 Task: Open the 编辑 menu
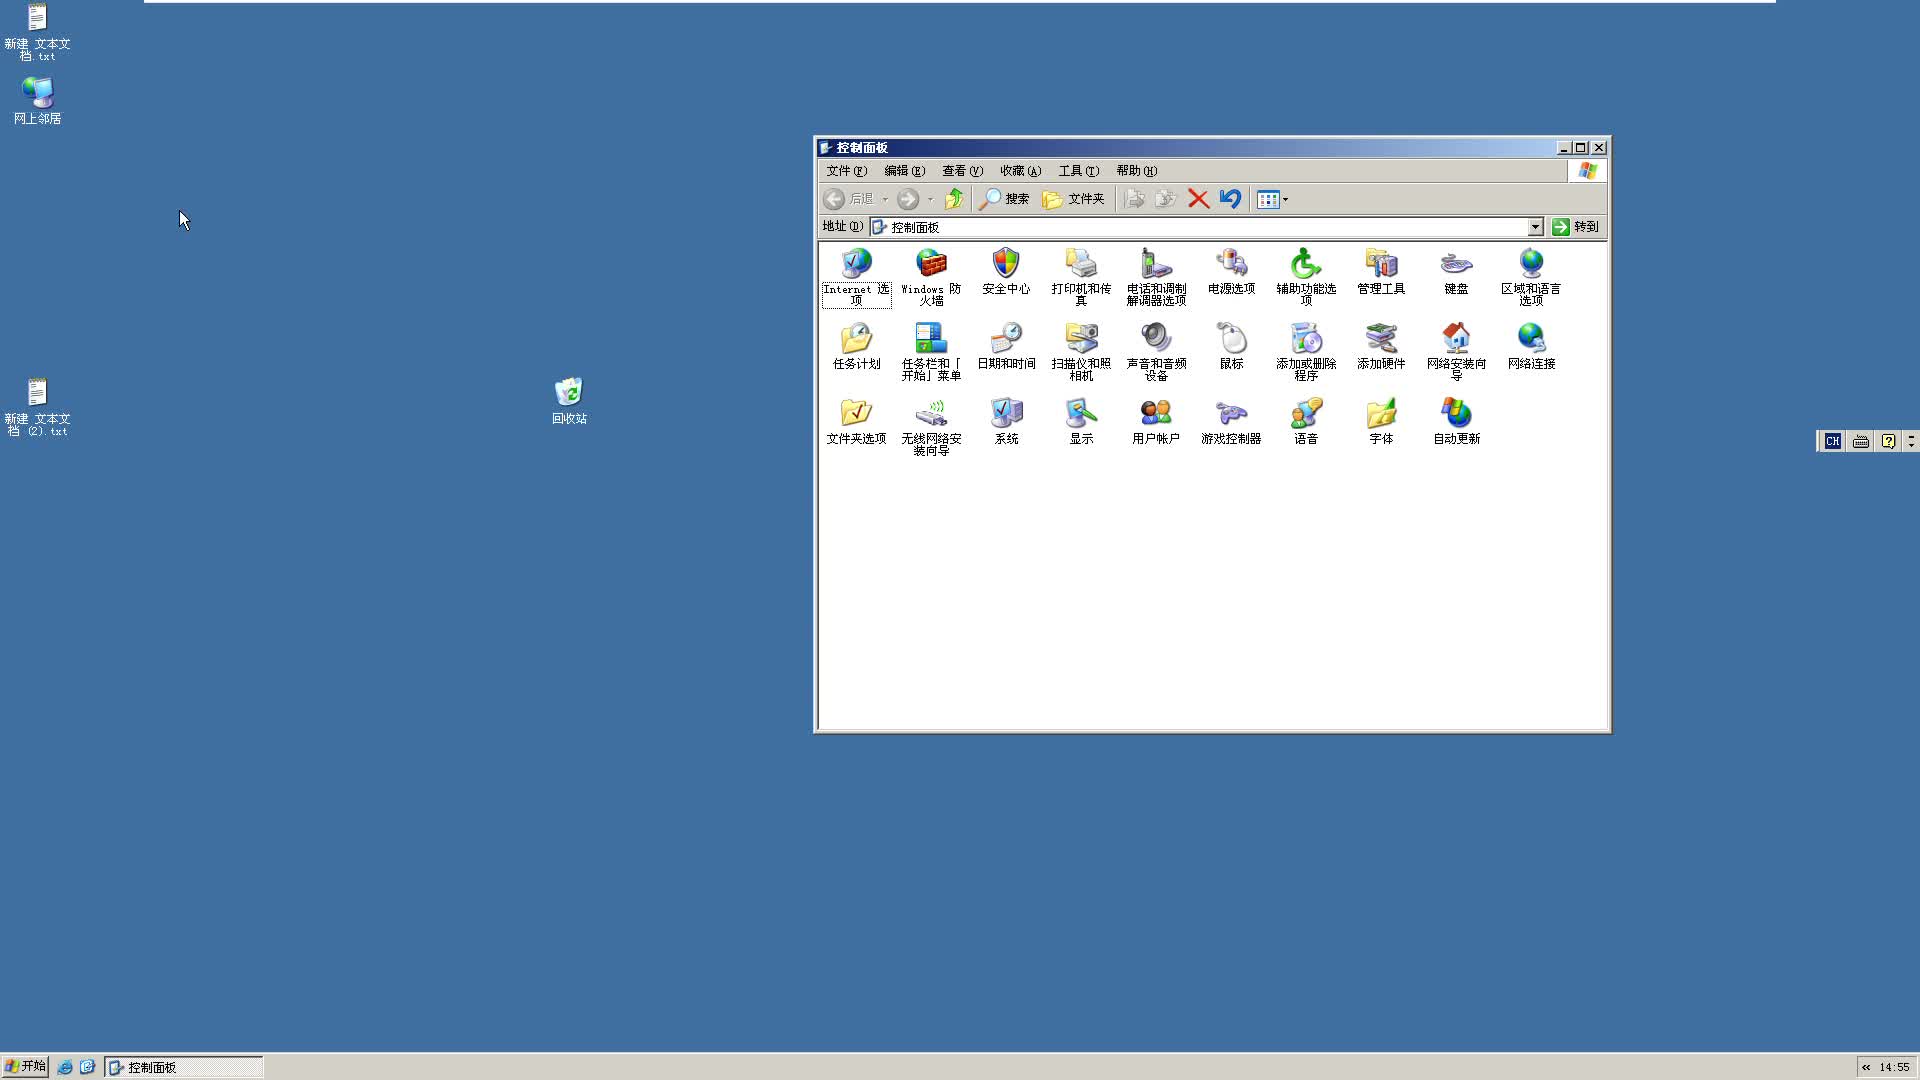click(904, 171)
